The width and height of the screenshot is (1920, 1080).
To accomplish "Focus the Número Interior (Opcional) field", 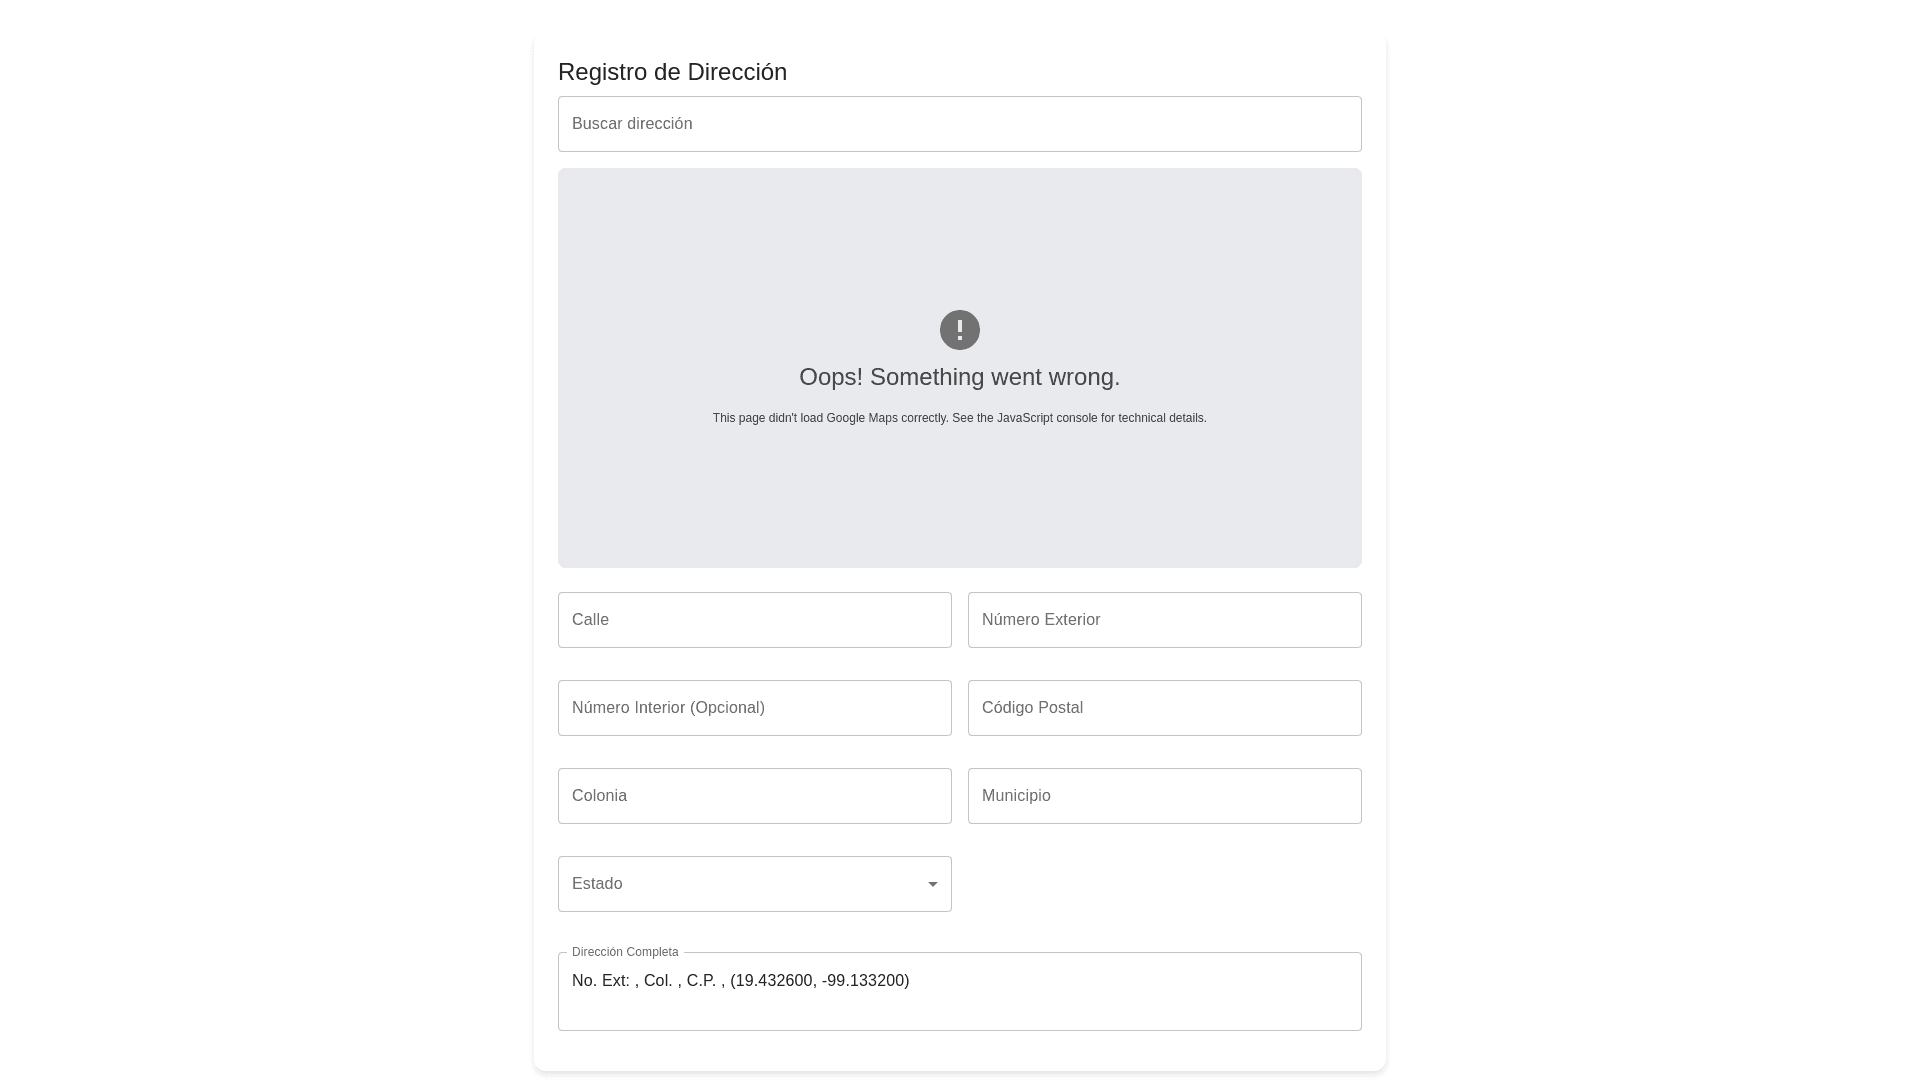I will (755, 708).
